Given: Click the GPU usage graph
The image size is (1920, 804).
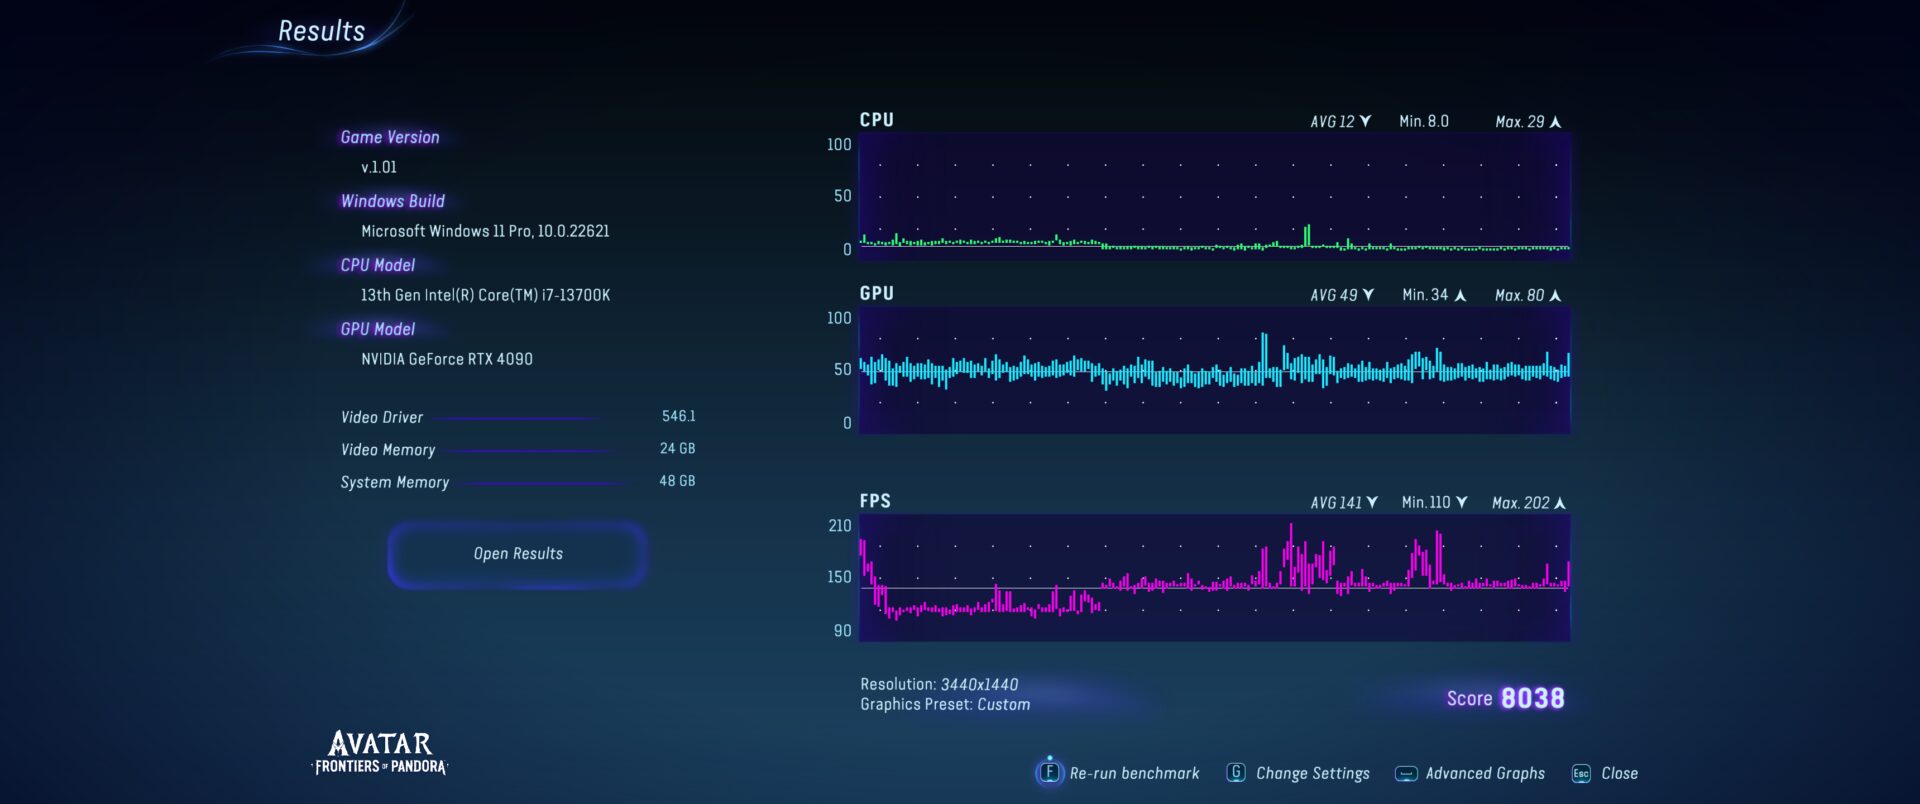Looking at the screenshot, I should (x=1214, y=370).
